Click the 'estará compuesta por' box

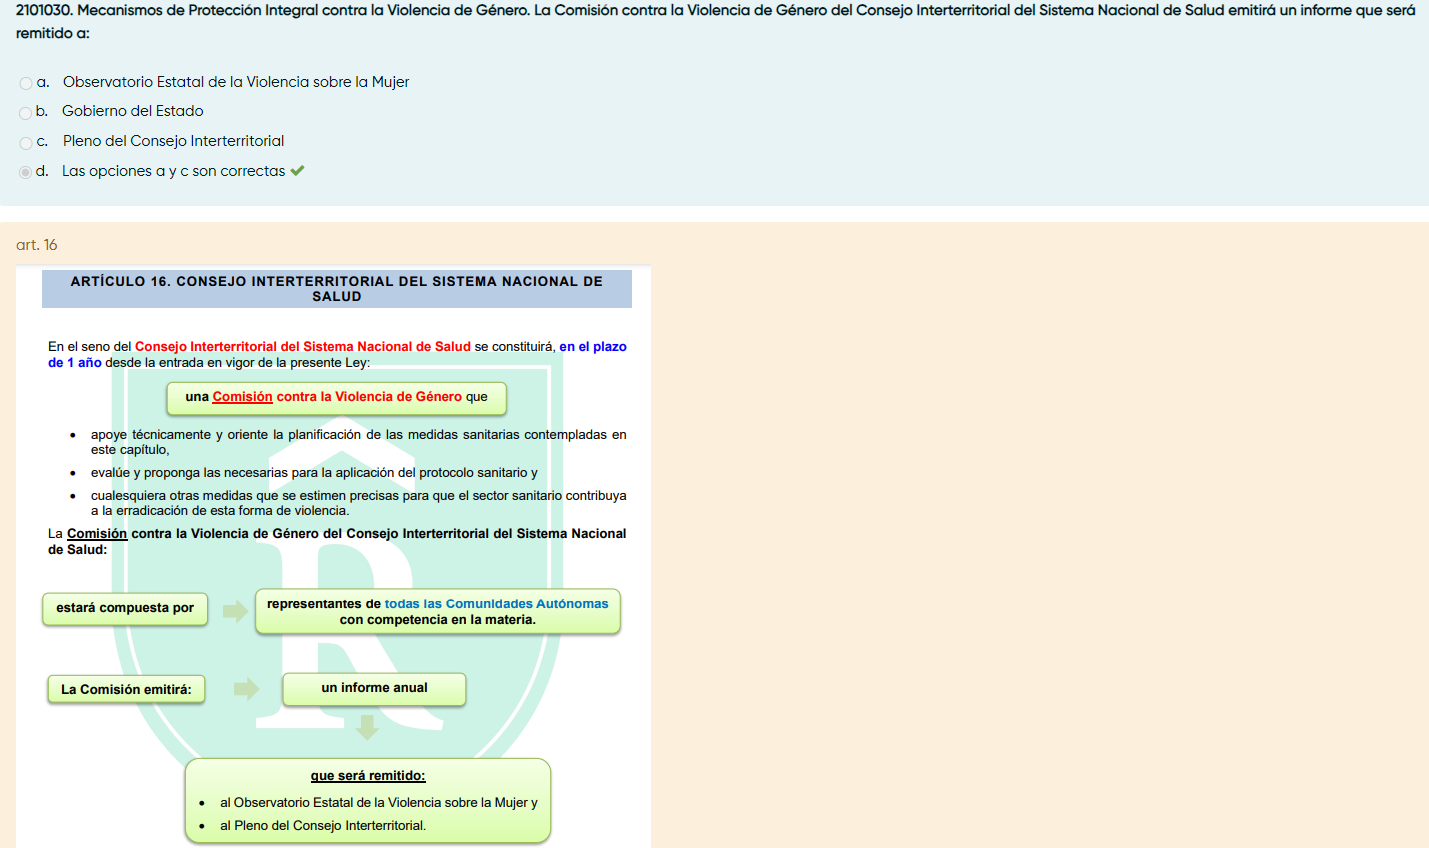point(125,608)
